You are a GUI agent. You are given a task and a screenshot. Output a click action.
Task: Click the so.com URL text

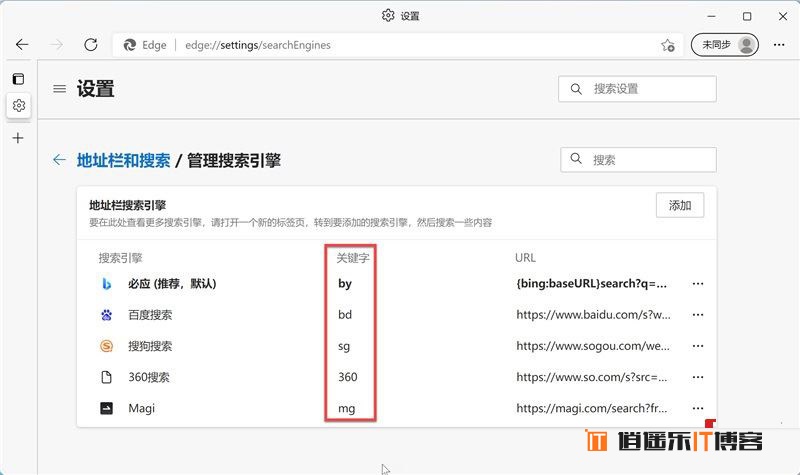(591, 377)
